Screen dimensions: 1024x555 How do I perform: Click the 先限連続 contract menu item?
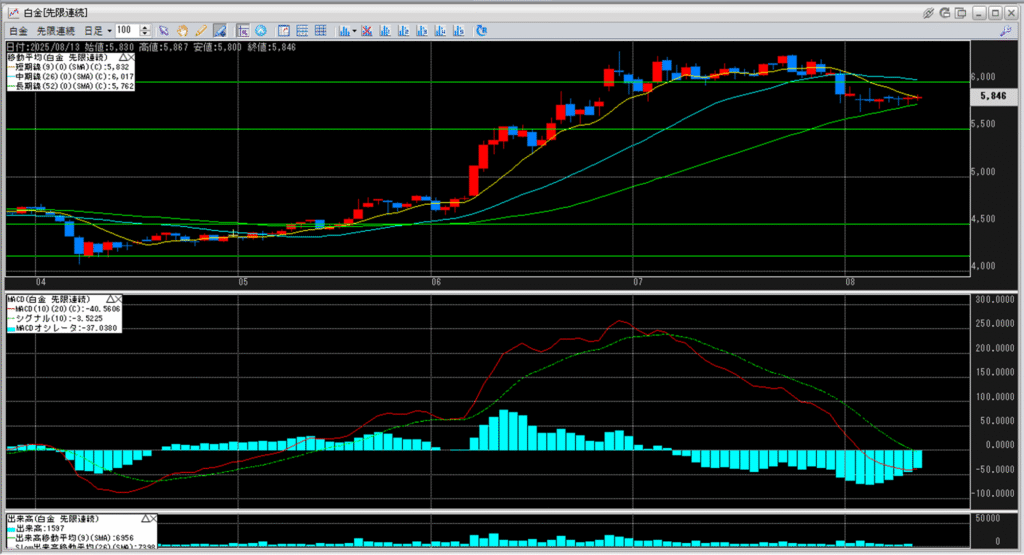[x=55, y=31]
